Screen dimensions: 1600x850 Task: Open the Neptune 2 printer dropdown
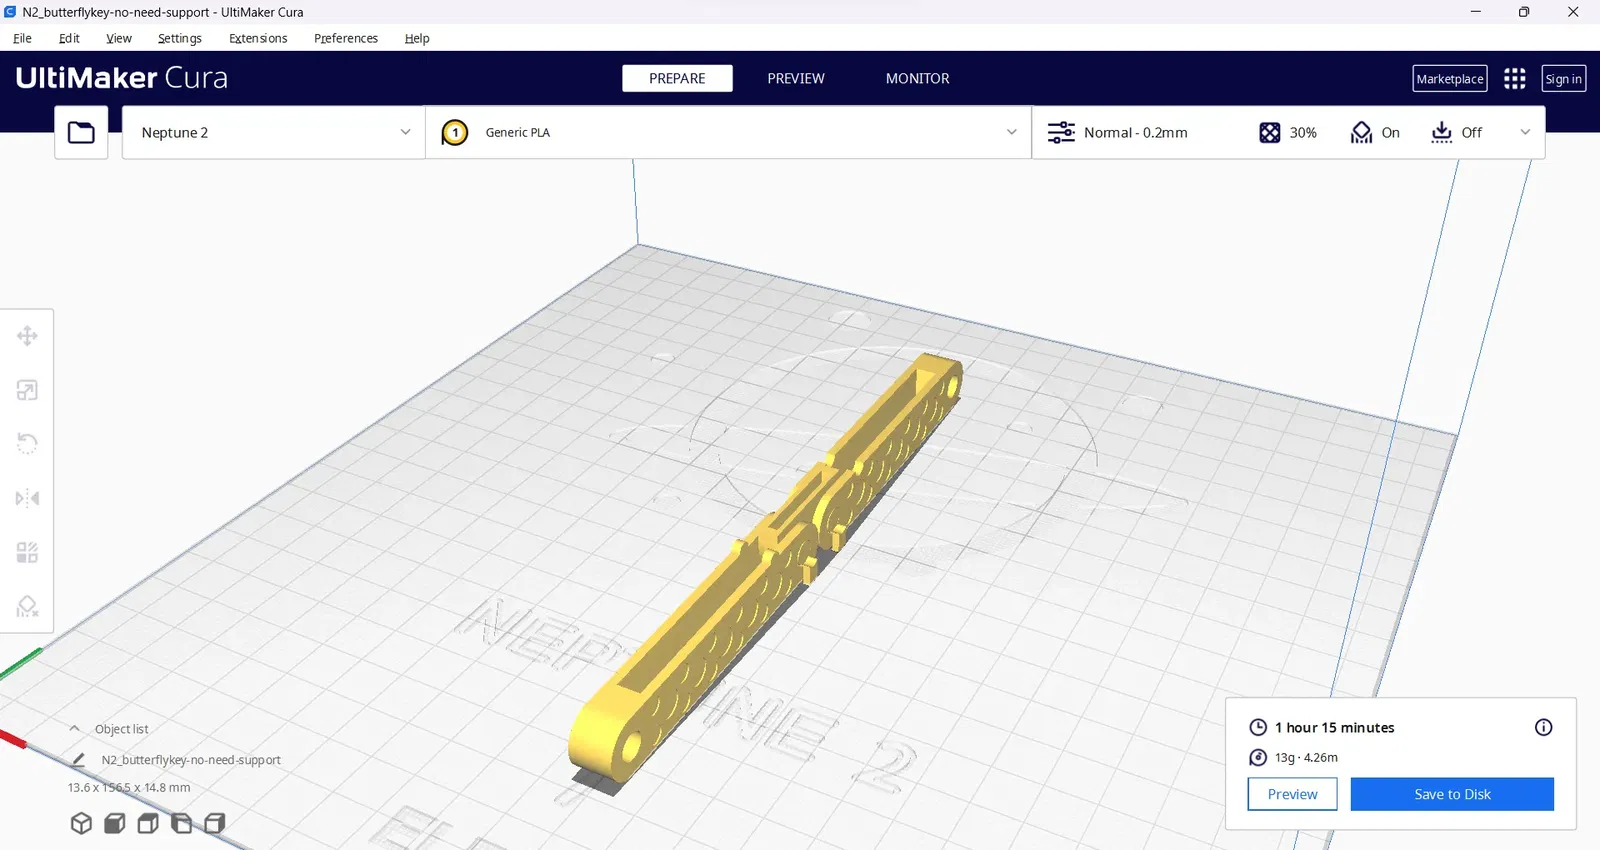pyautogui.click(x=274, y=132)
